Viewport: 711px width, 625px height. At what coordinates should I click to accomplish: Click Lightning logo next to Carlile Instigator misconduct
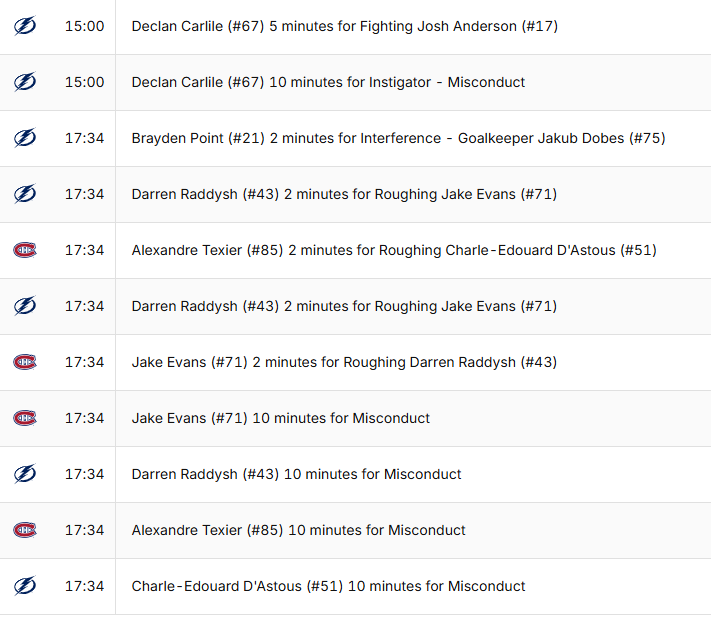coord(25,82)
